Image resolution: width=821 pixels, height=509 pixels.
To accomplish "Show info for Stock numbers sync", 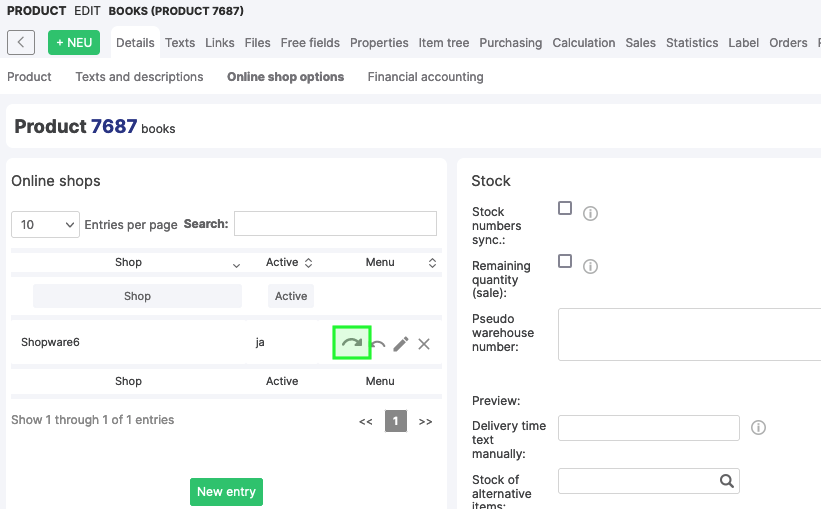I will tap(590, 213).
